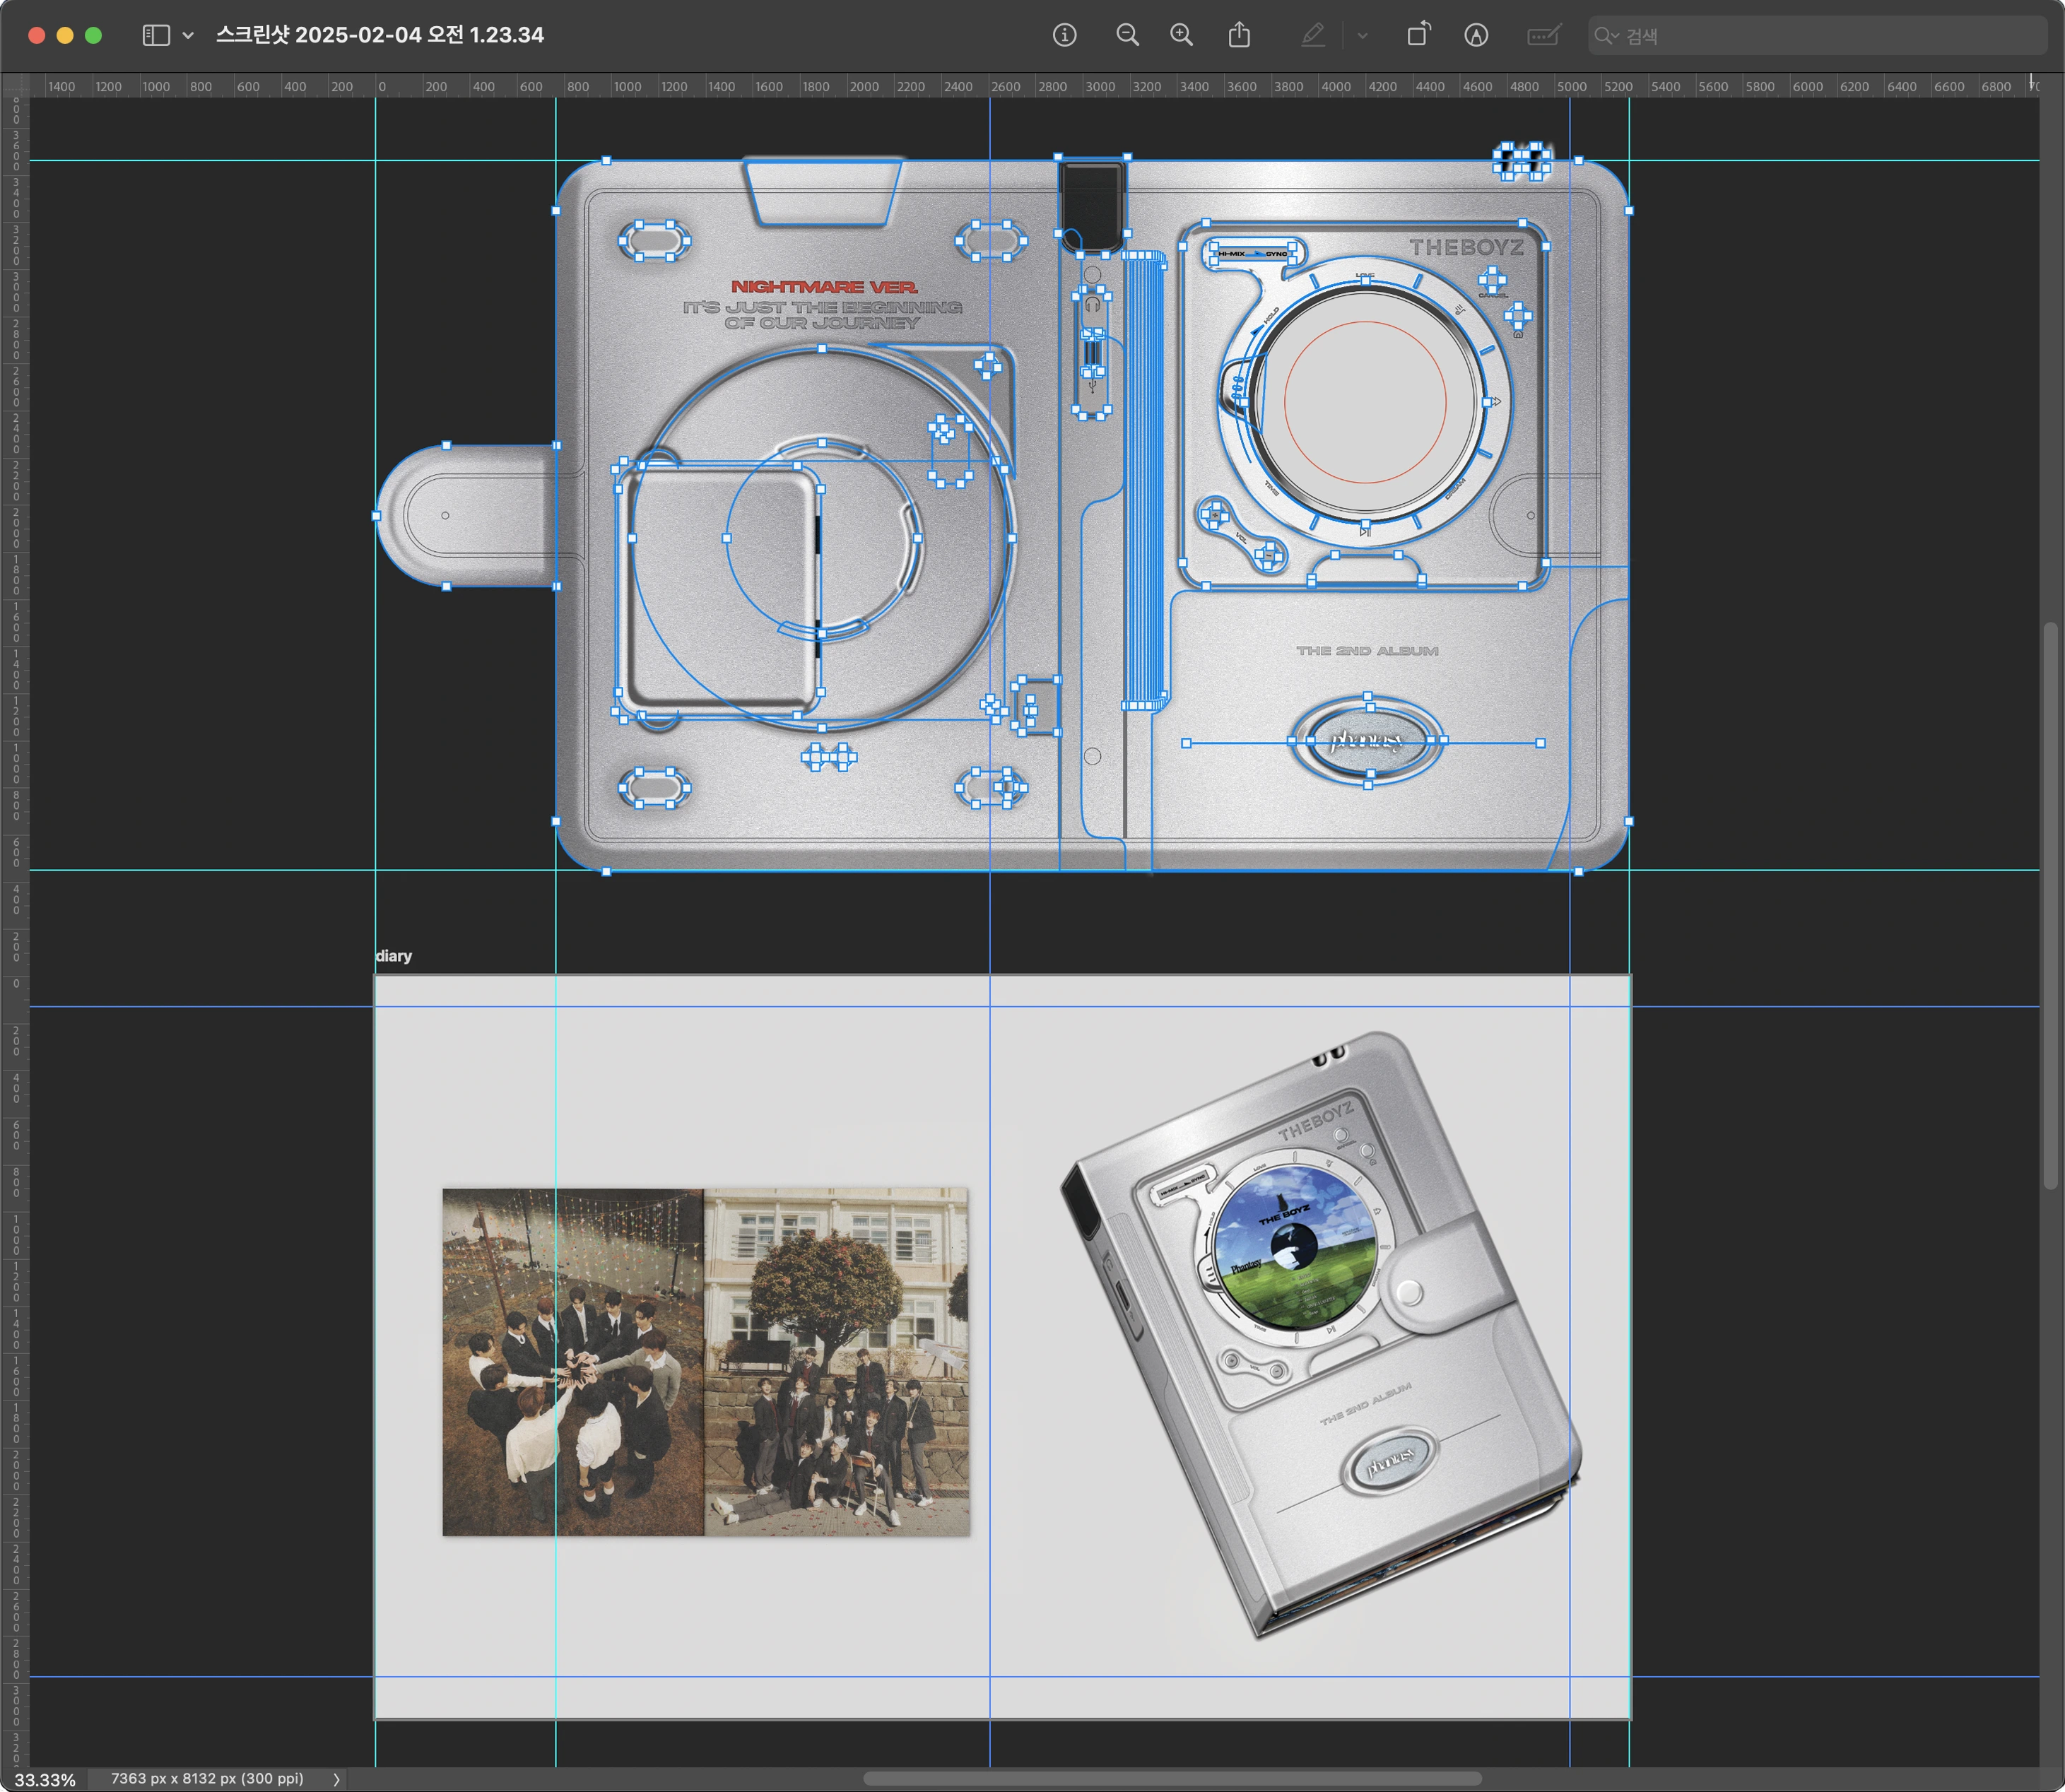Image resolution: width=2065 pixels, height=1792 pixels.
Task: Click the zoom in magnifier icon
Action: click(x=1181, y=36)
